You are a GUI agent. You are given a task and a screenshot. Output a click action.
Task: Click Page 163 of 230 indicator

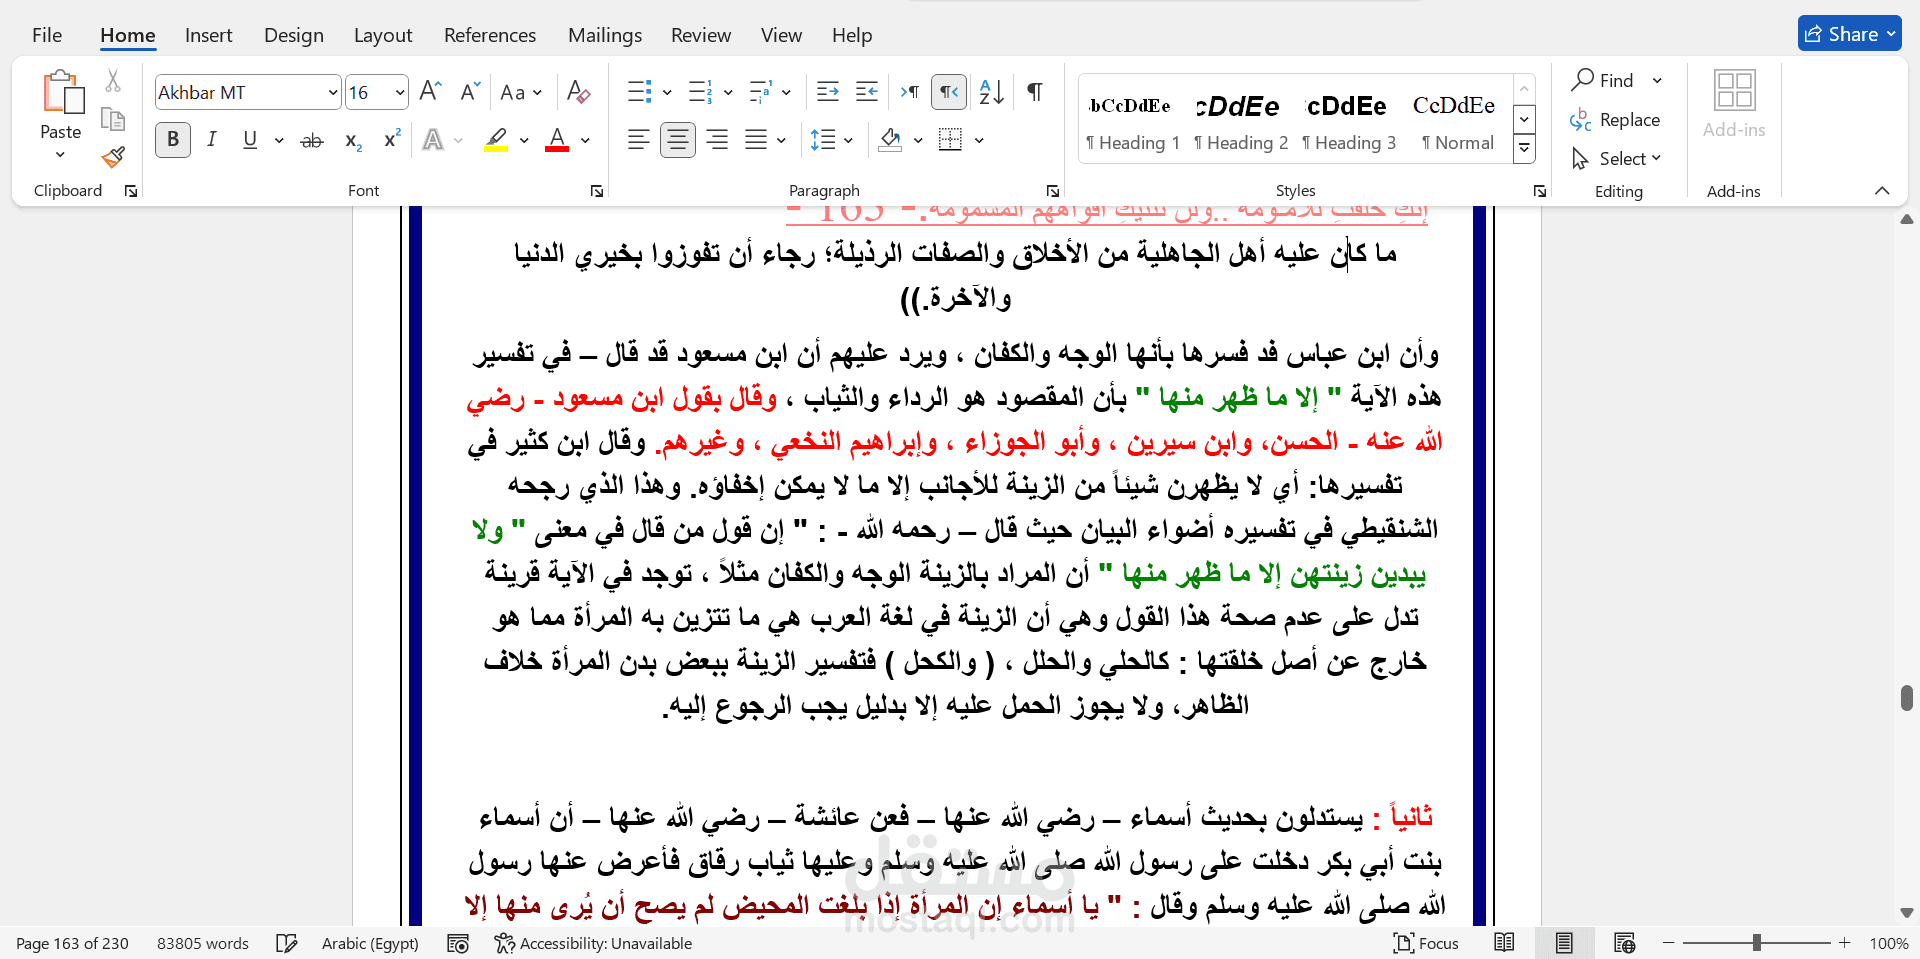click(72, 943)
